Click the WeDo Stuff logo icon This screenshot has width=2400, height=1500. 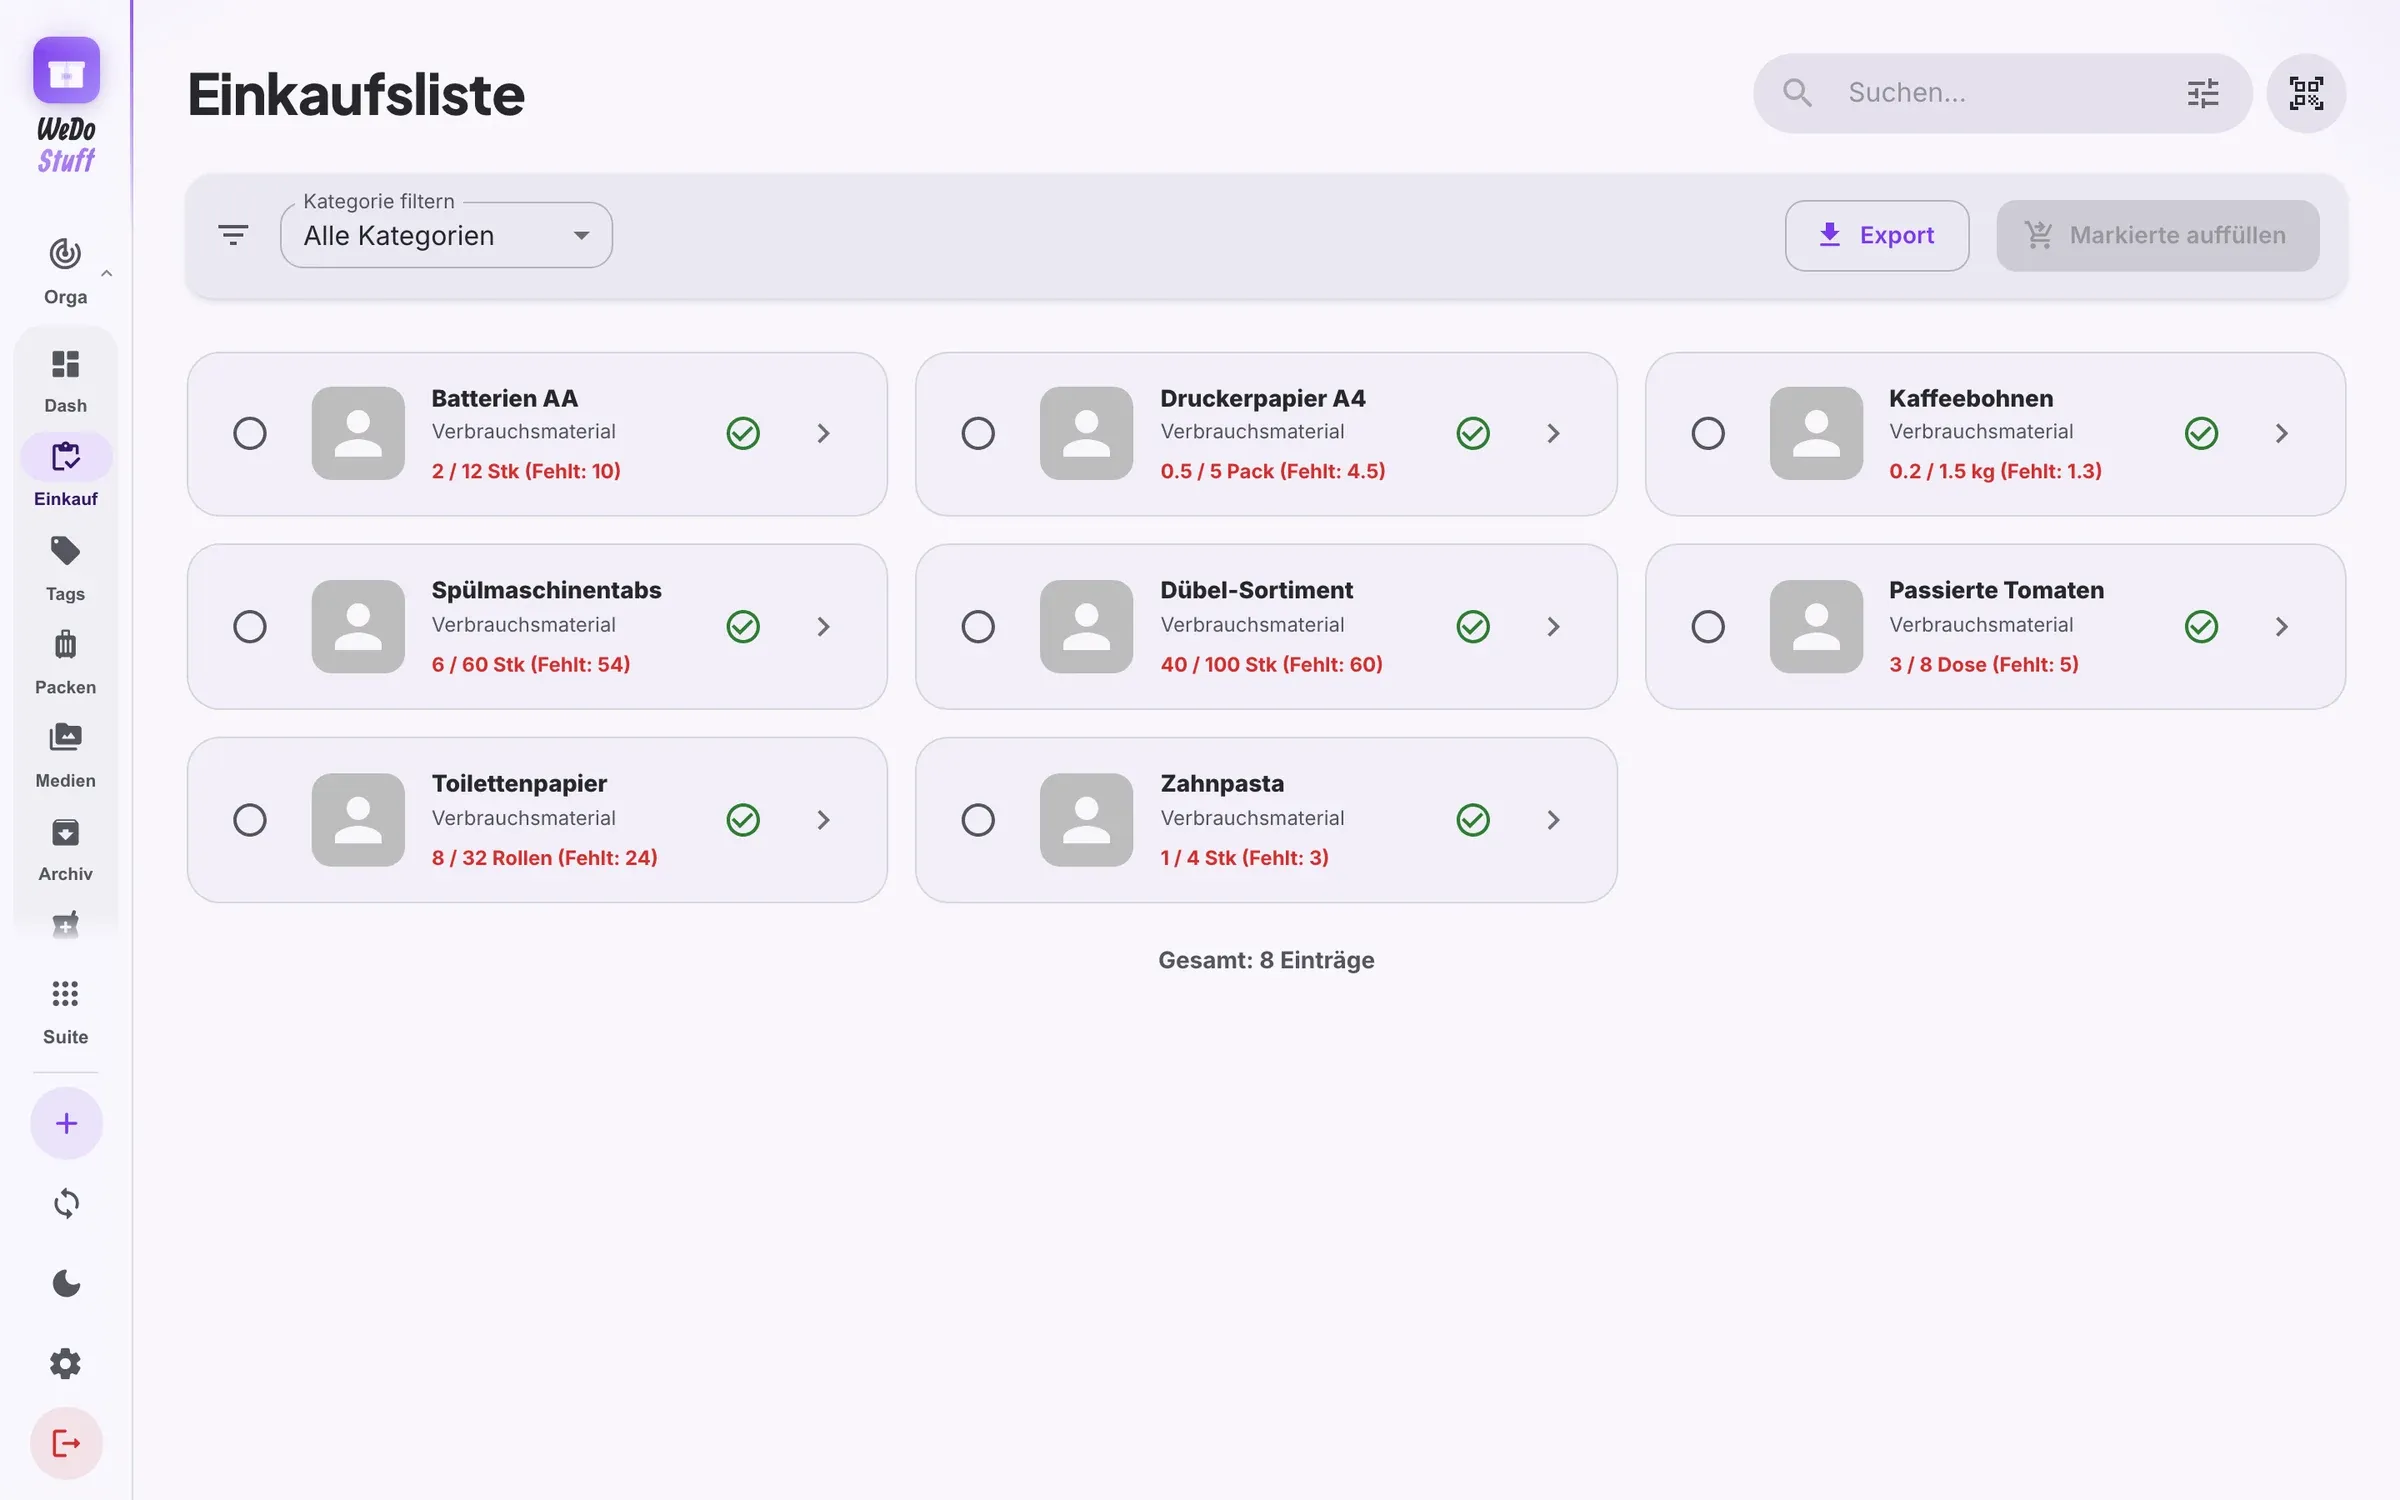click(x=66, y=70)
